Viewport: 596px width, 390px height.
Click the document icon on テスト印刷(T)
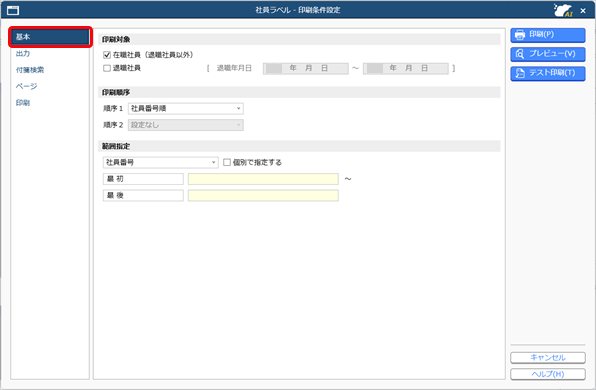[520, 73]
